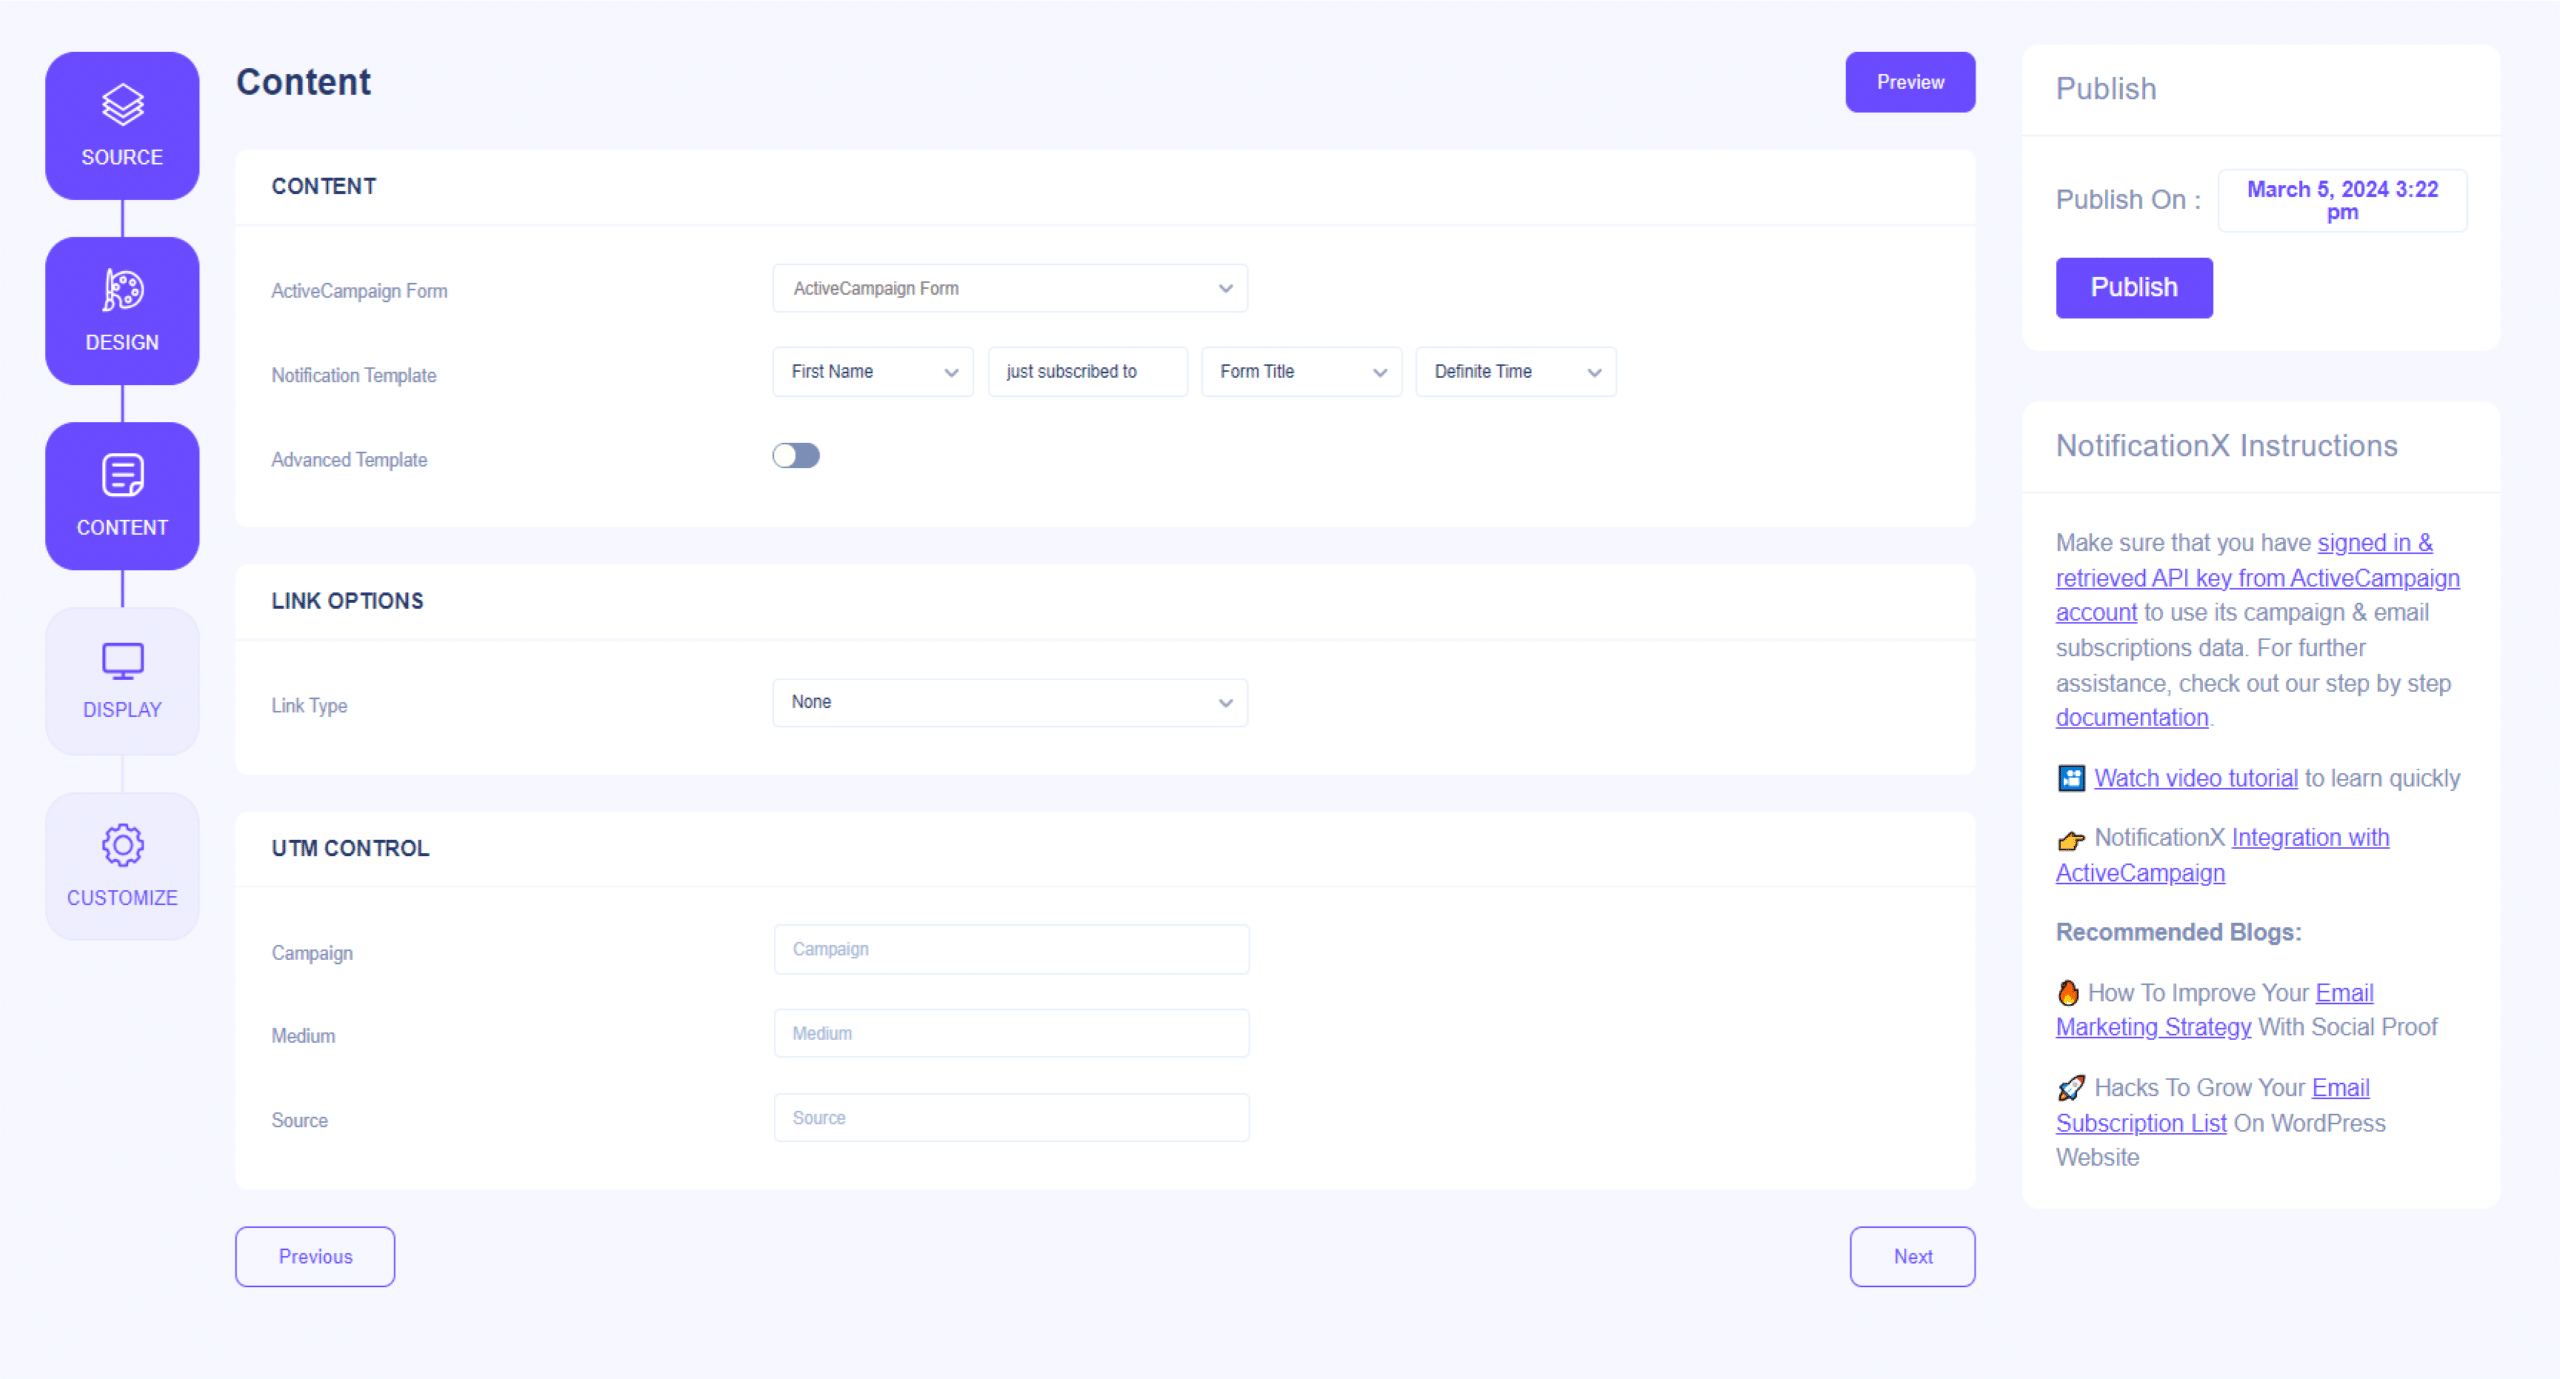Viewport: 2560px width, 1379px height.
Task: Click the Campaign UTM input field
Action: (x=1012, y=949)
